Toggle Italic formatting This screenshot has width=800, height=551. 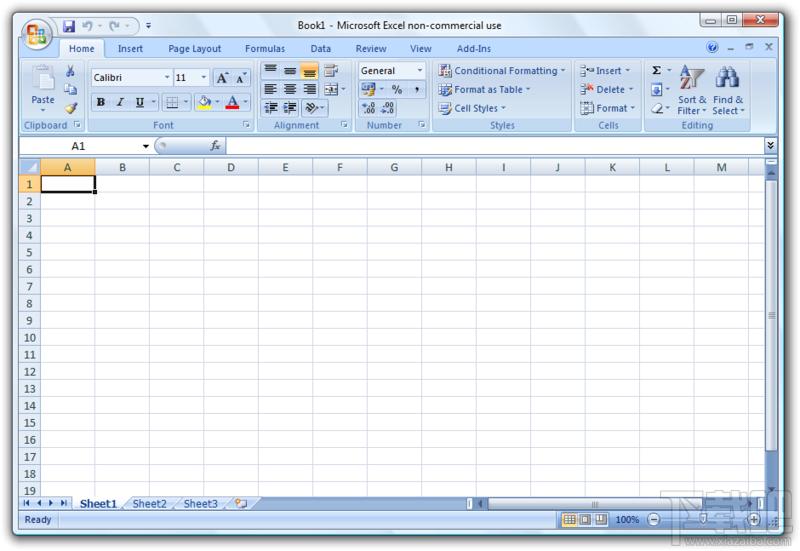[x=120, y=102]
